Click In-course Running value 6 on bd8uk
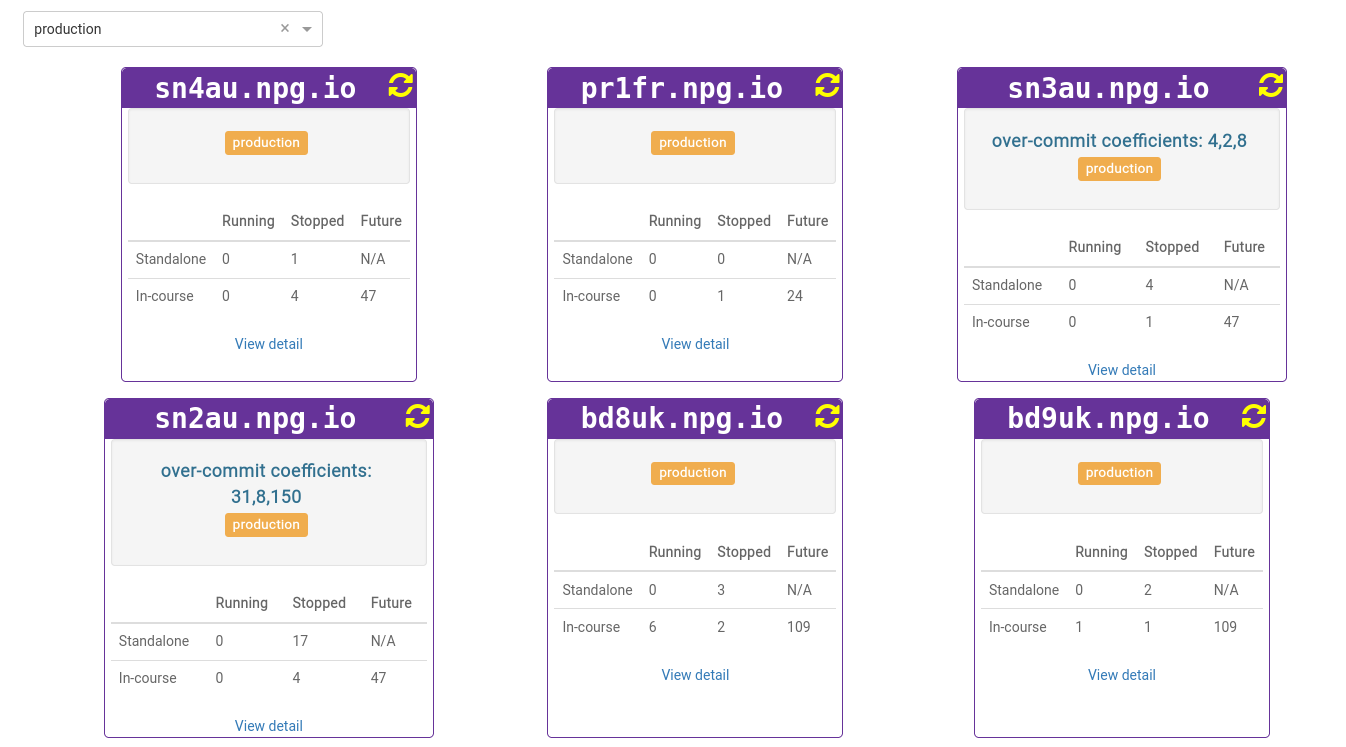Screen dimensions: 1346x747 click(x=653, y=627)
